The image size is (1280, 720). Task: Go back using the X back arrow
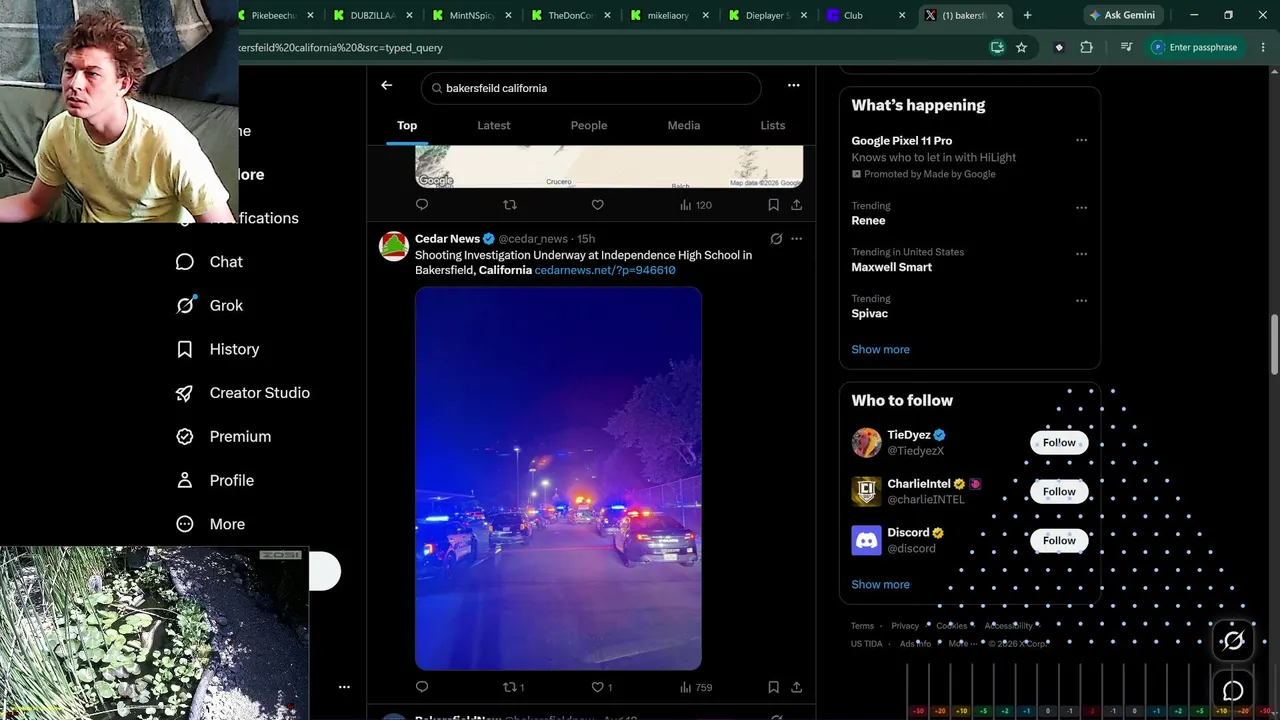click(x=386, y=86)
